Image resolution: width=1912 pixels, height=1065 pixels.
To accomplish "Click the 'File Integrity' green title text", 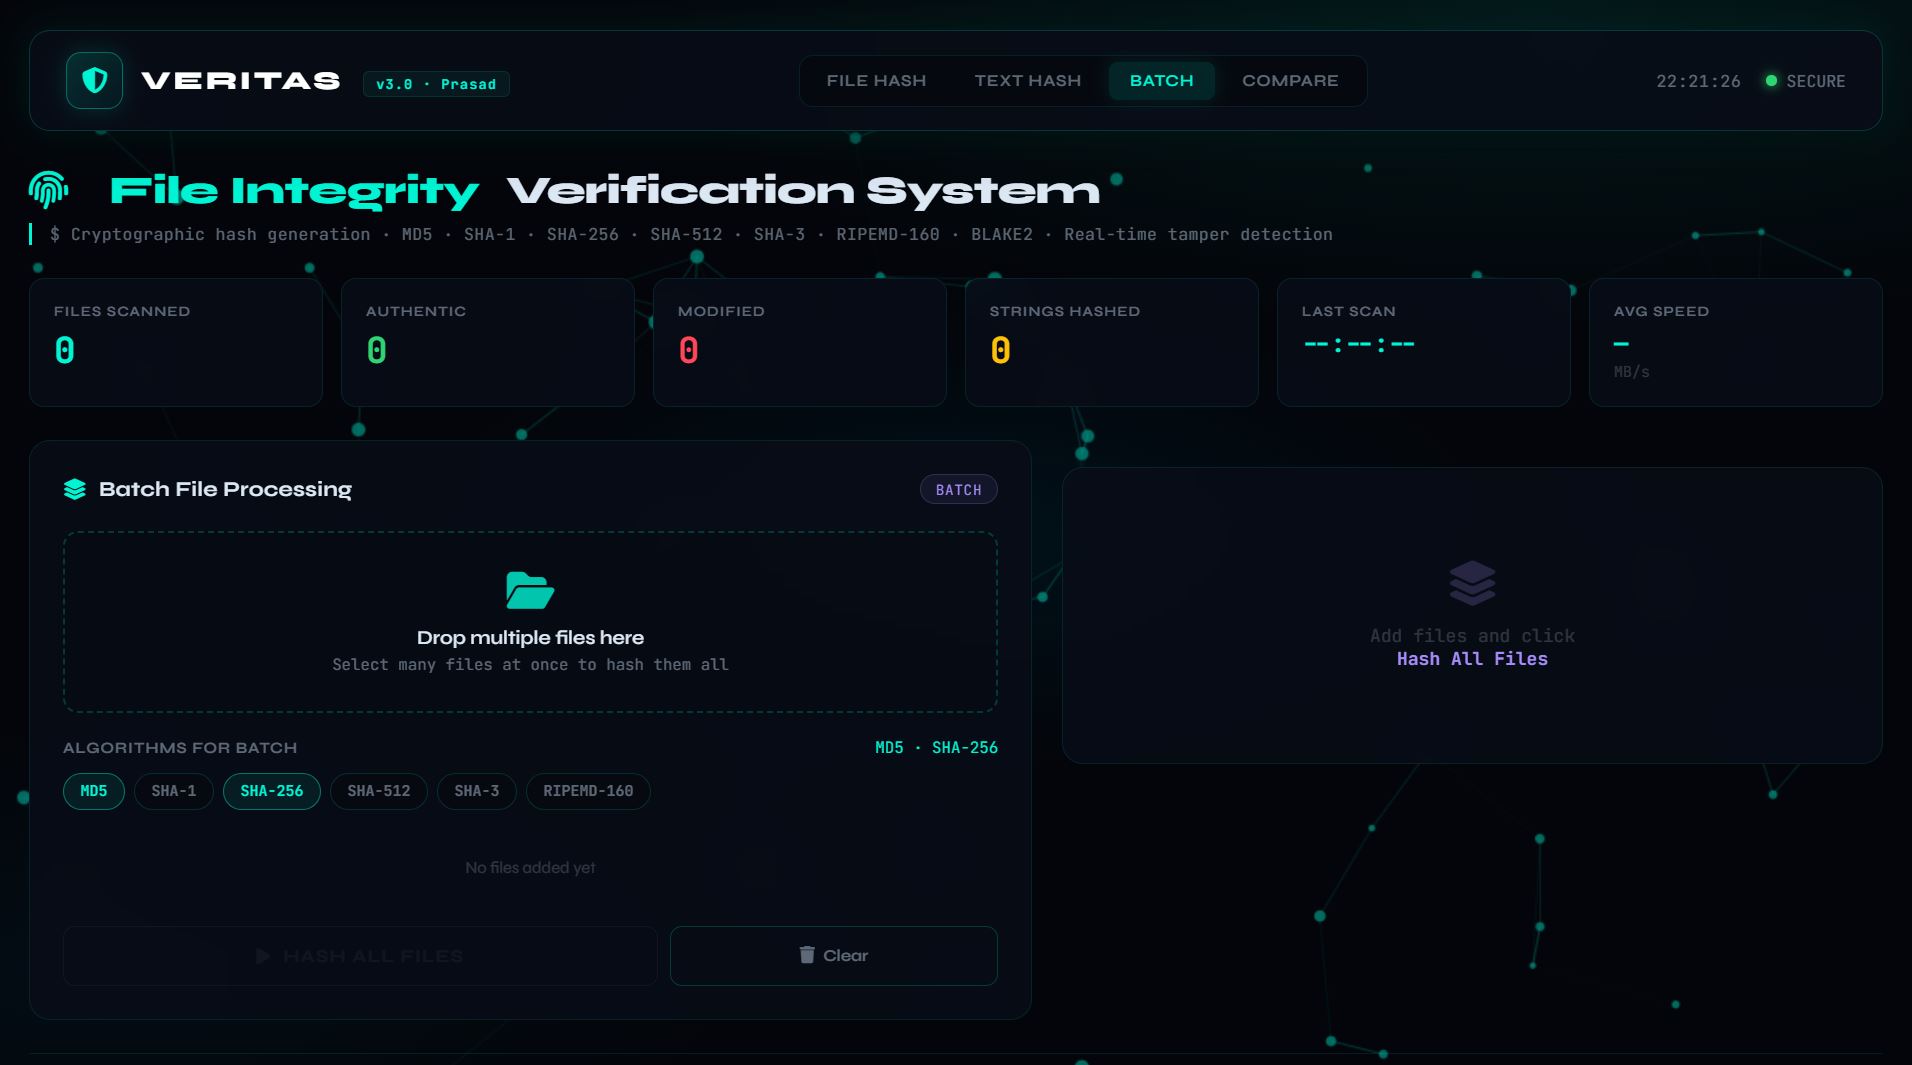I will point(294,191).
